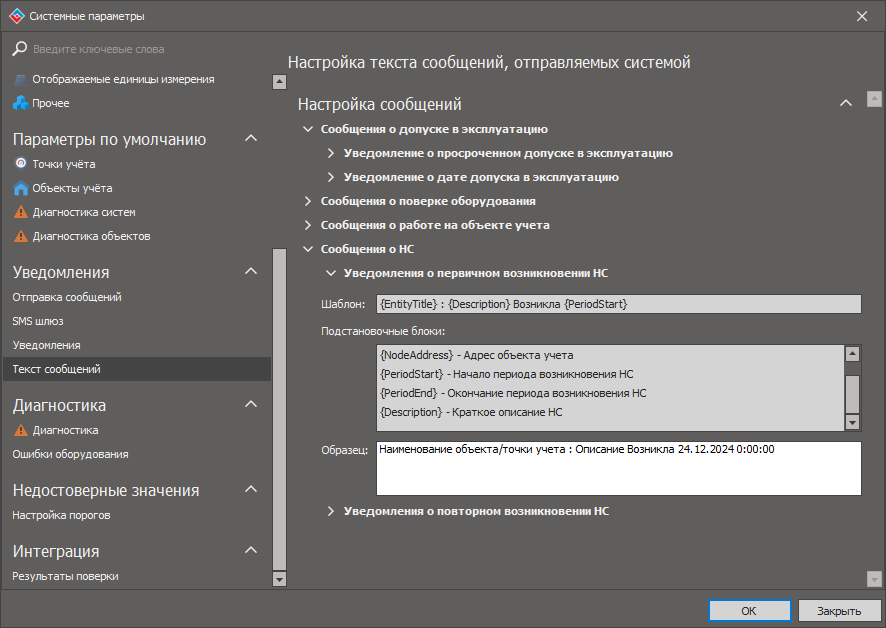Expand Сообщения о работе на объекте учета

point(308,225)
